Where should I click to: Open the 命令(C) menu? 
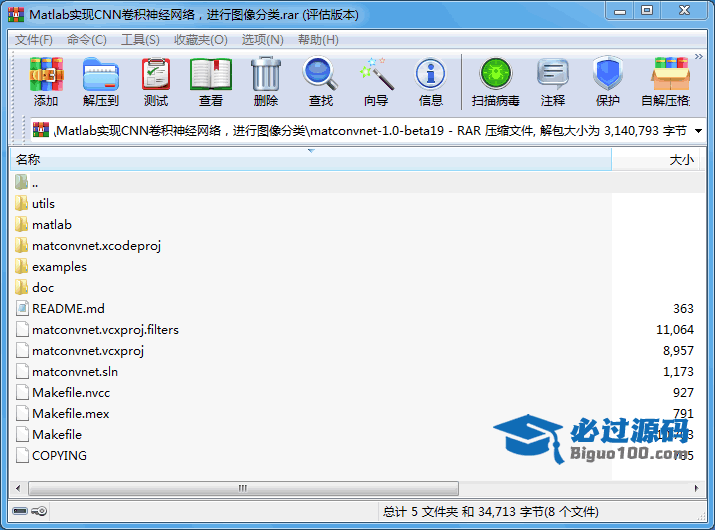coord(87,40)
